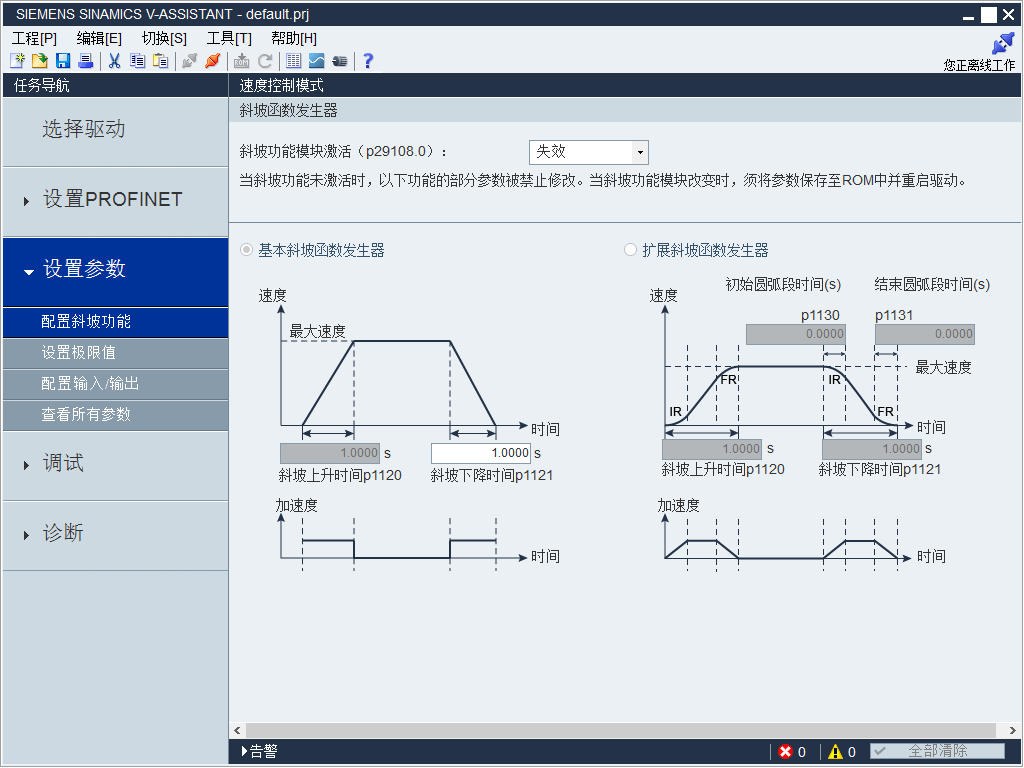The image size is (1024, 768).
Task: Open an existing project file
Action: [x=40, y=61]
